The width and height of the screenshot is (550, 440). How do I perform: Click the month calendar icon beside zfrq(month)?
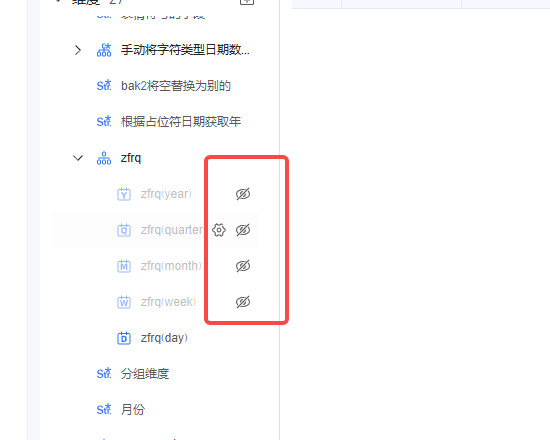coord(124,266)
